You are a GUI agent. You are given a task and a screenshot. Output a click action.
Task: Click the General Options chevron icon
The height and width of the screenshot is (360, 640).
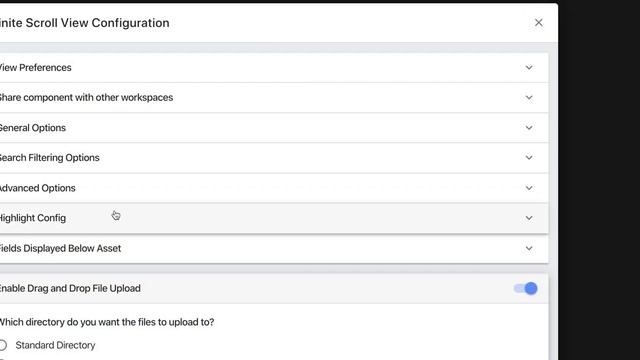tap(529, 128)
